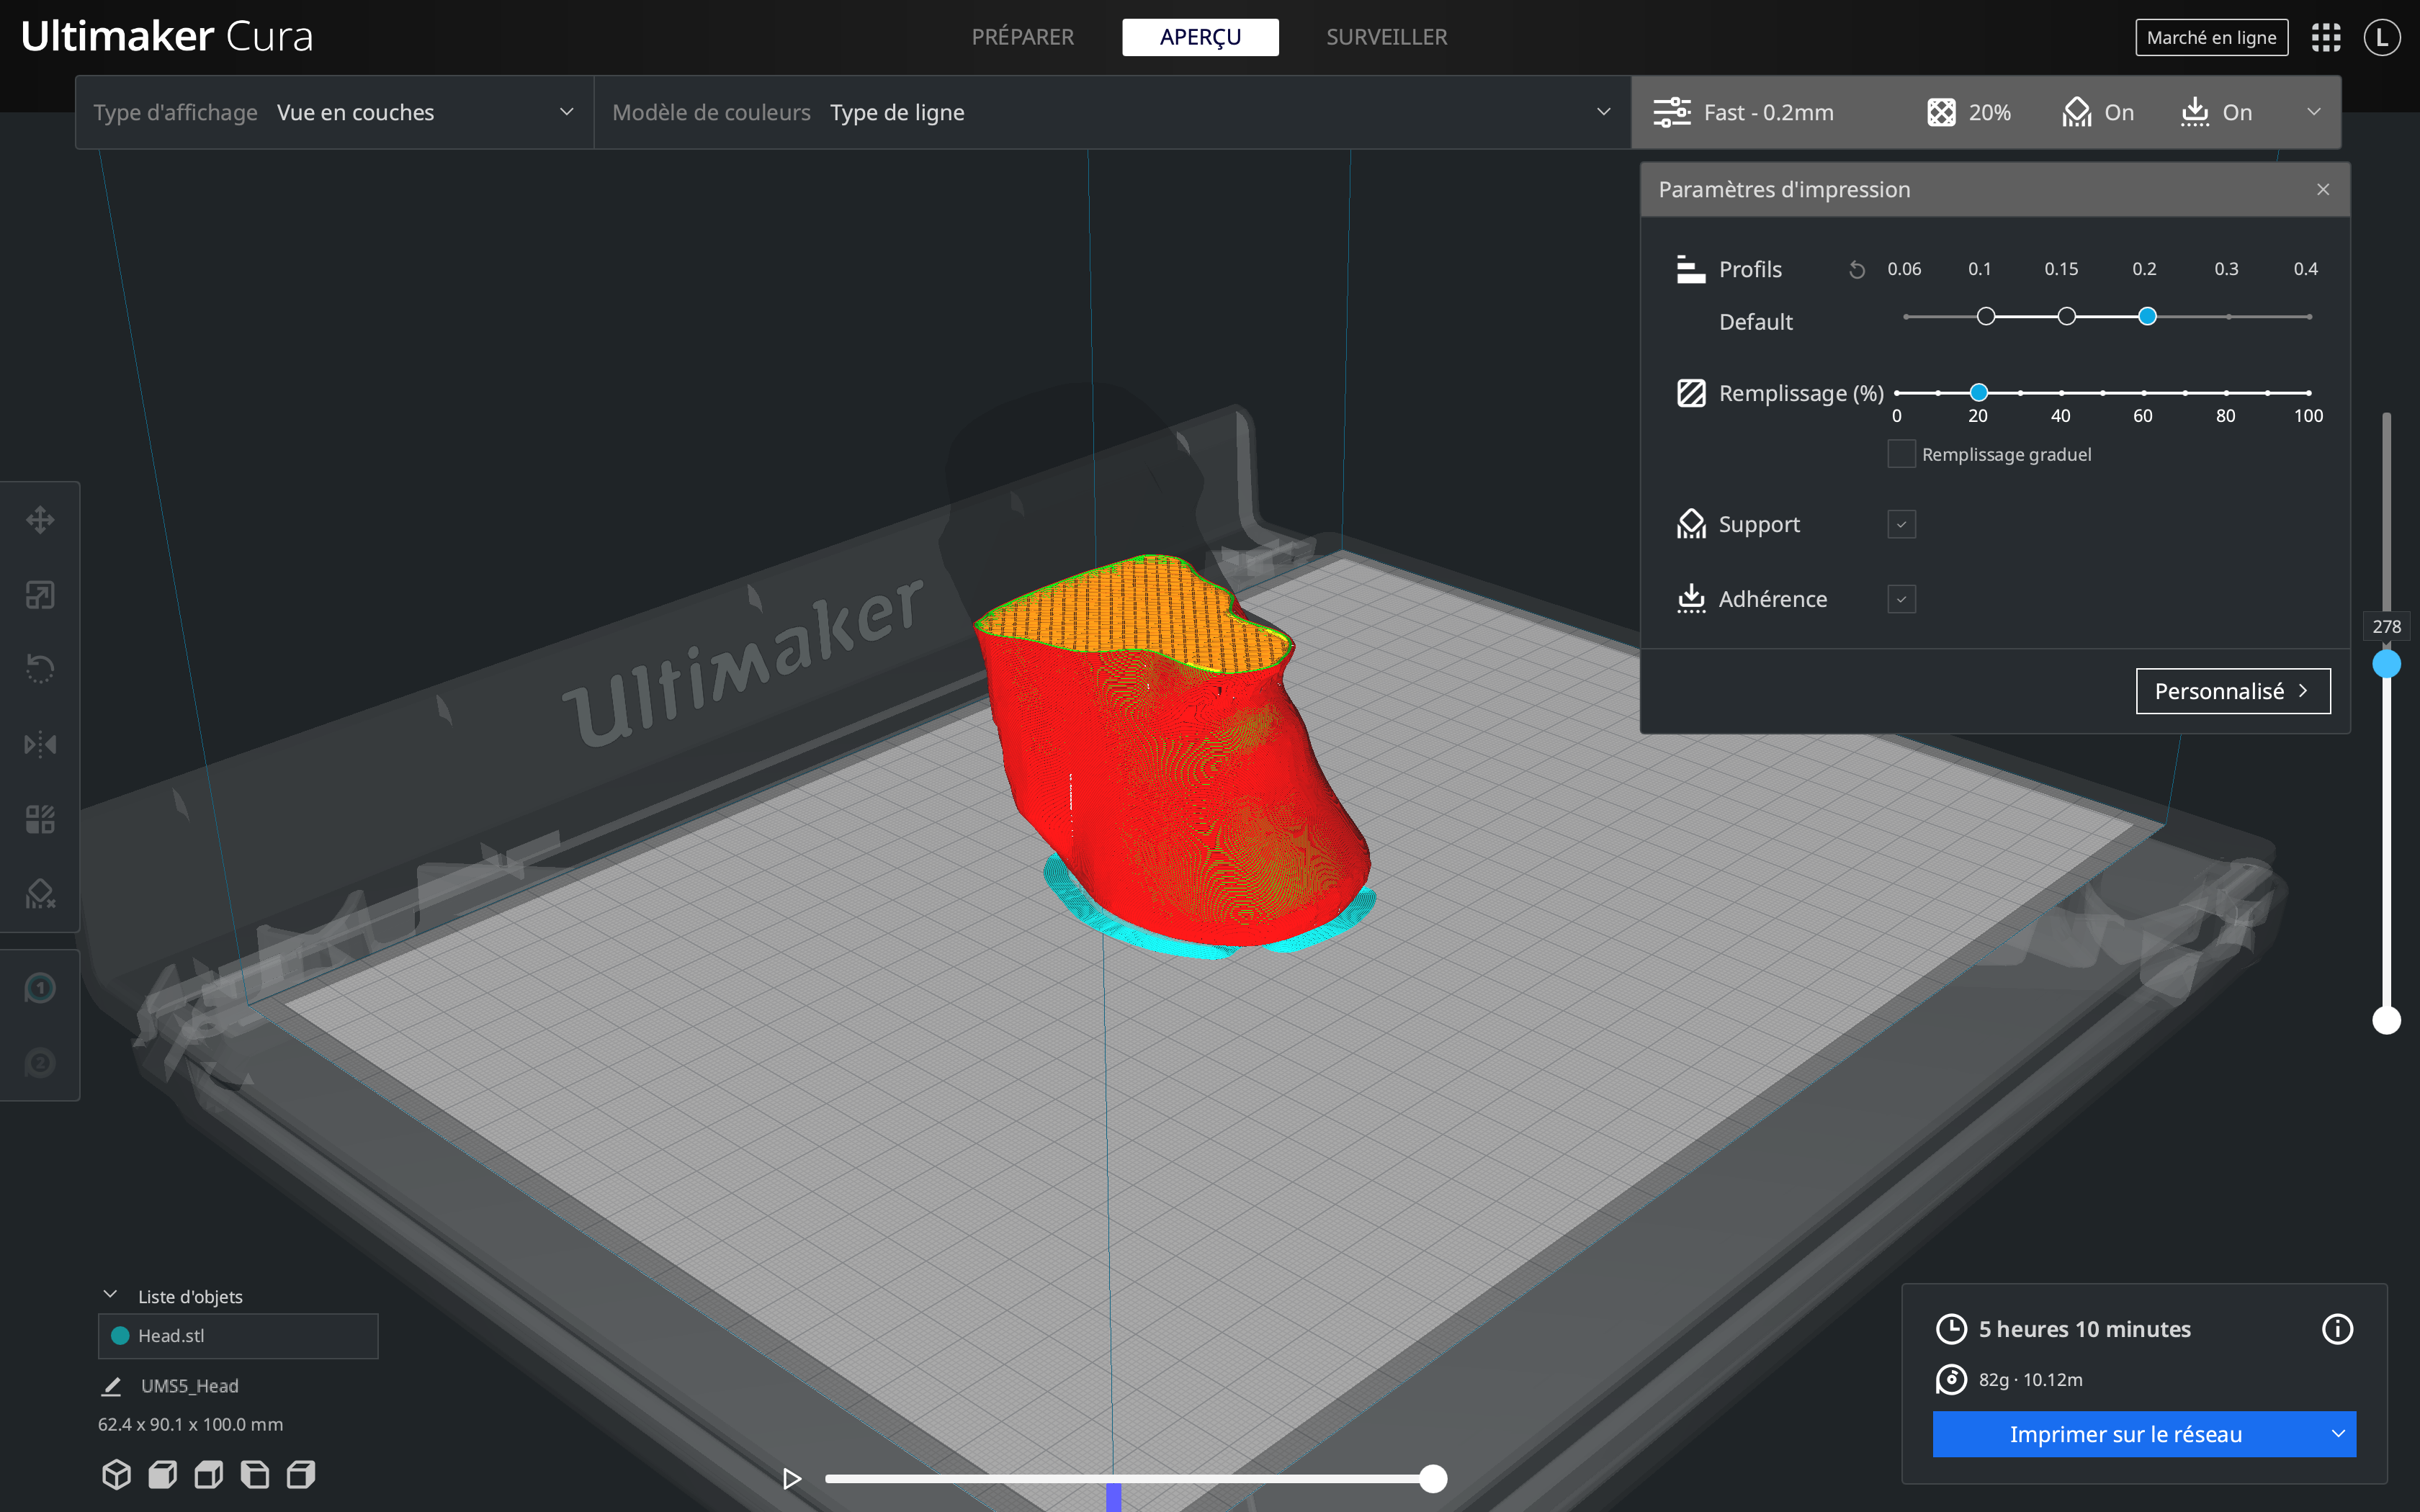Enable Remplissage graduel checkbox
Viewport: 2420px width, 1512px height.
pos(1901,454)
